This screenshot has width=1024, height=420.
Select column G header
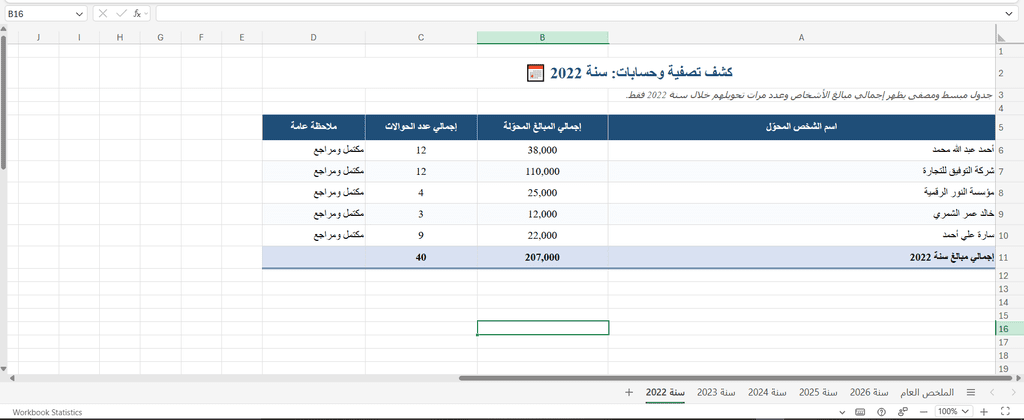coord(161,38)
